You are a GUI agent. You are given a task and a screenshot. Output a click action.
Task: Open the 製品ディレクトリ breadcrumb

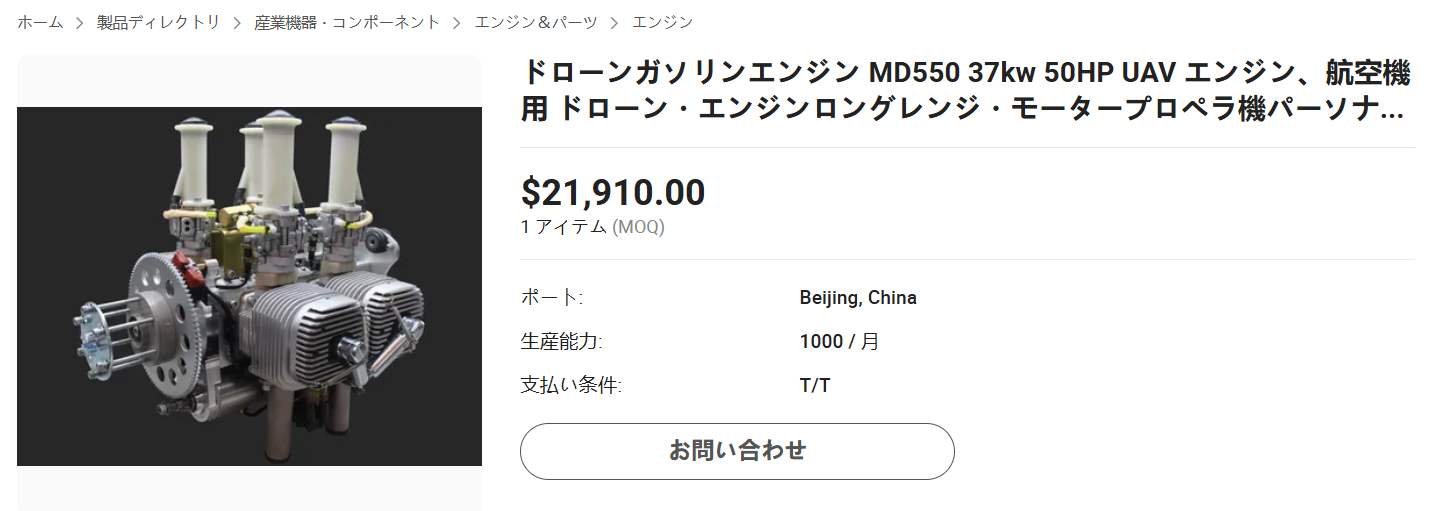[x=158, y=22]
